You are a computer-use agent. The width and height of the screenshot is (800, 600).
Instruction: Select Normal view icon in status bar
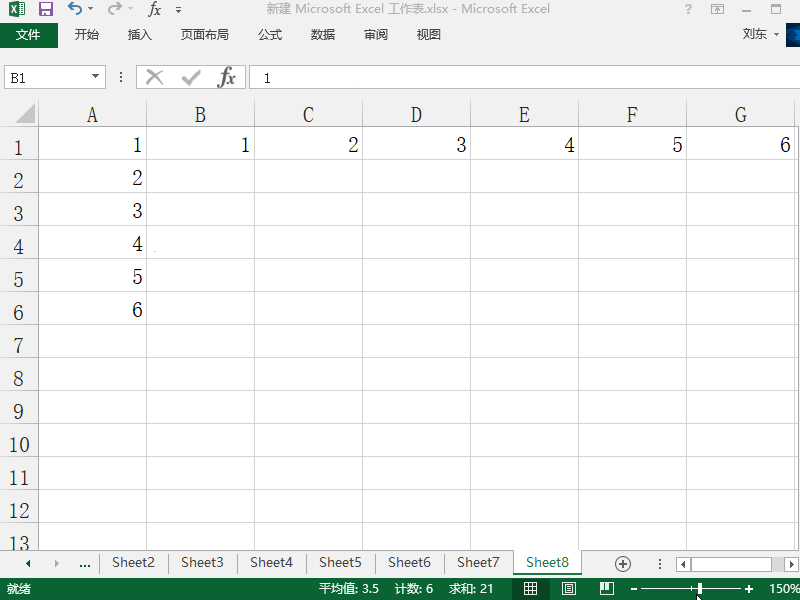(x=531, y=588)
